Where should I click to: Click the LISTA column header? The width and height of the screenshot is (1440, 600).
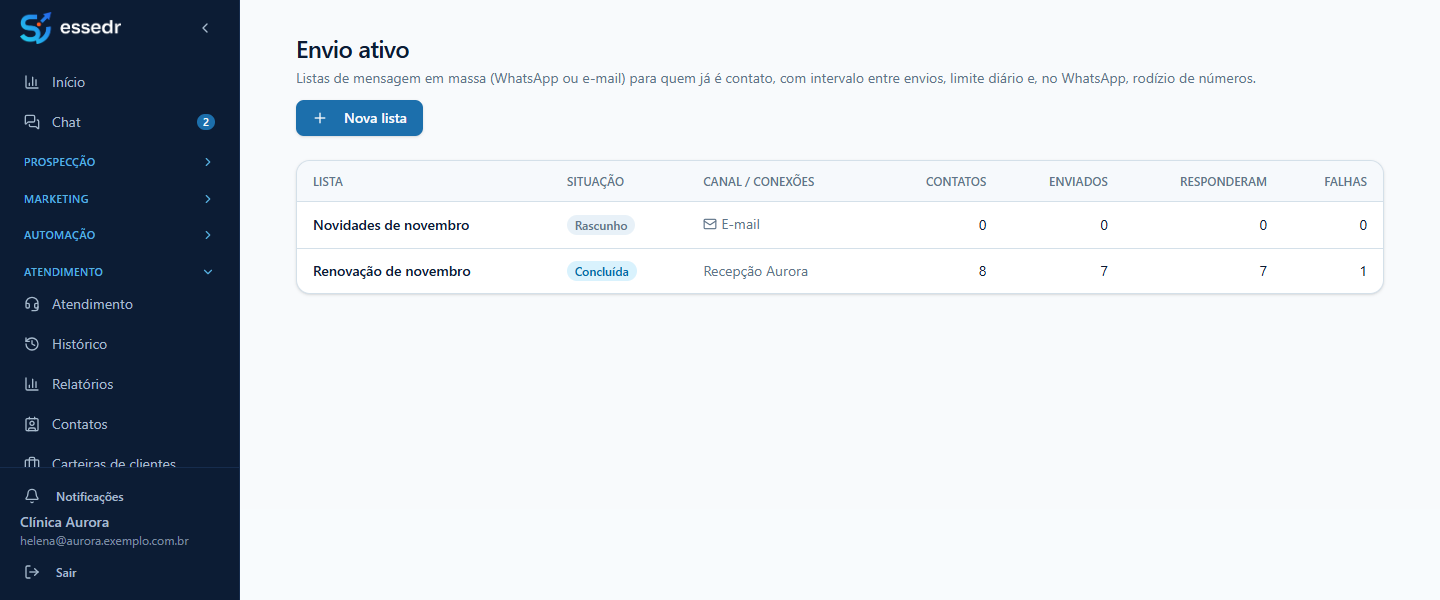[x=328, y=182]
